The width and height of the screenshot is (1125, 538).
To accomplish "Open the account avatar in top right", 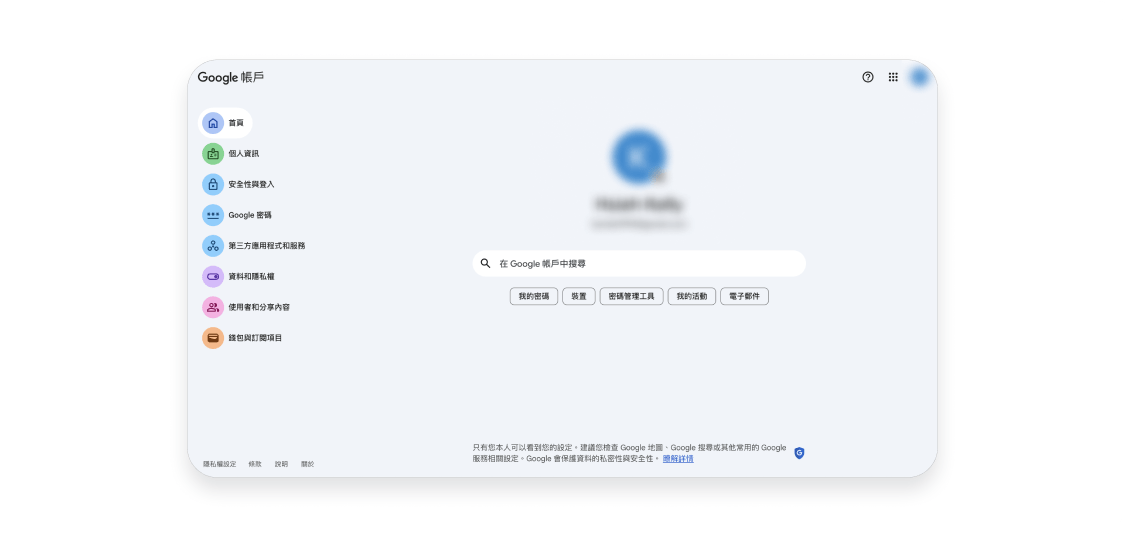I will click(x=919, y=77).
